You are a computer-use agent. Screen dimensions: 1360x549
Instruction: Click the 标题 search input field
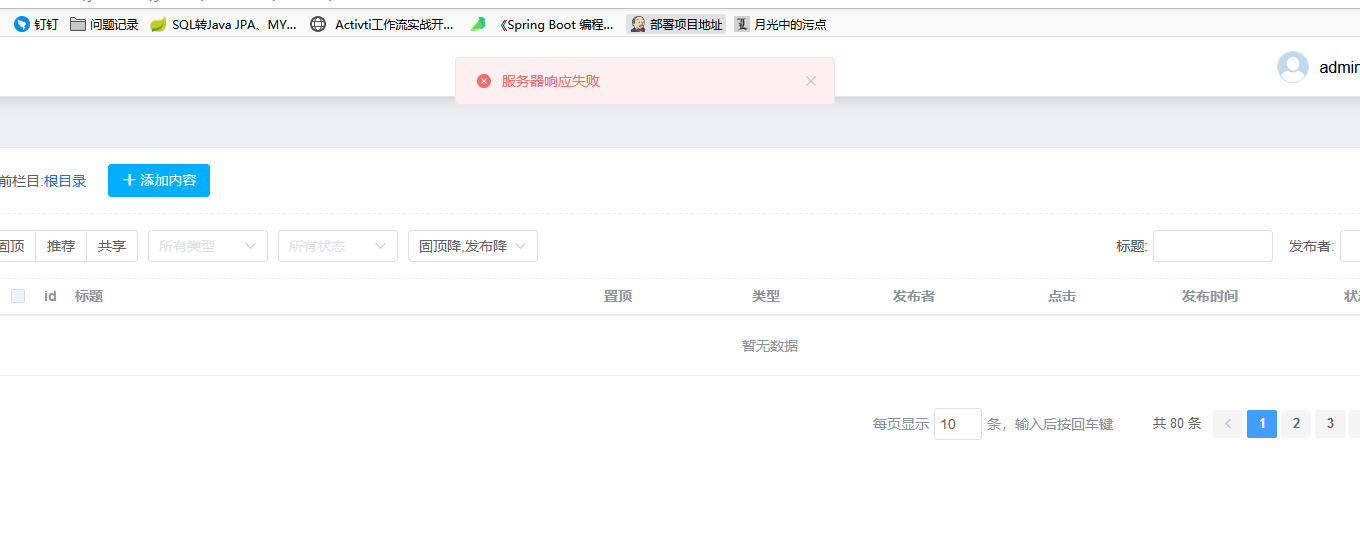click(1213, 246)
